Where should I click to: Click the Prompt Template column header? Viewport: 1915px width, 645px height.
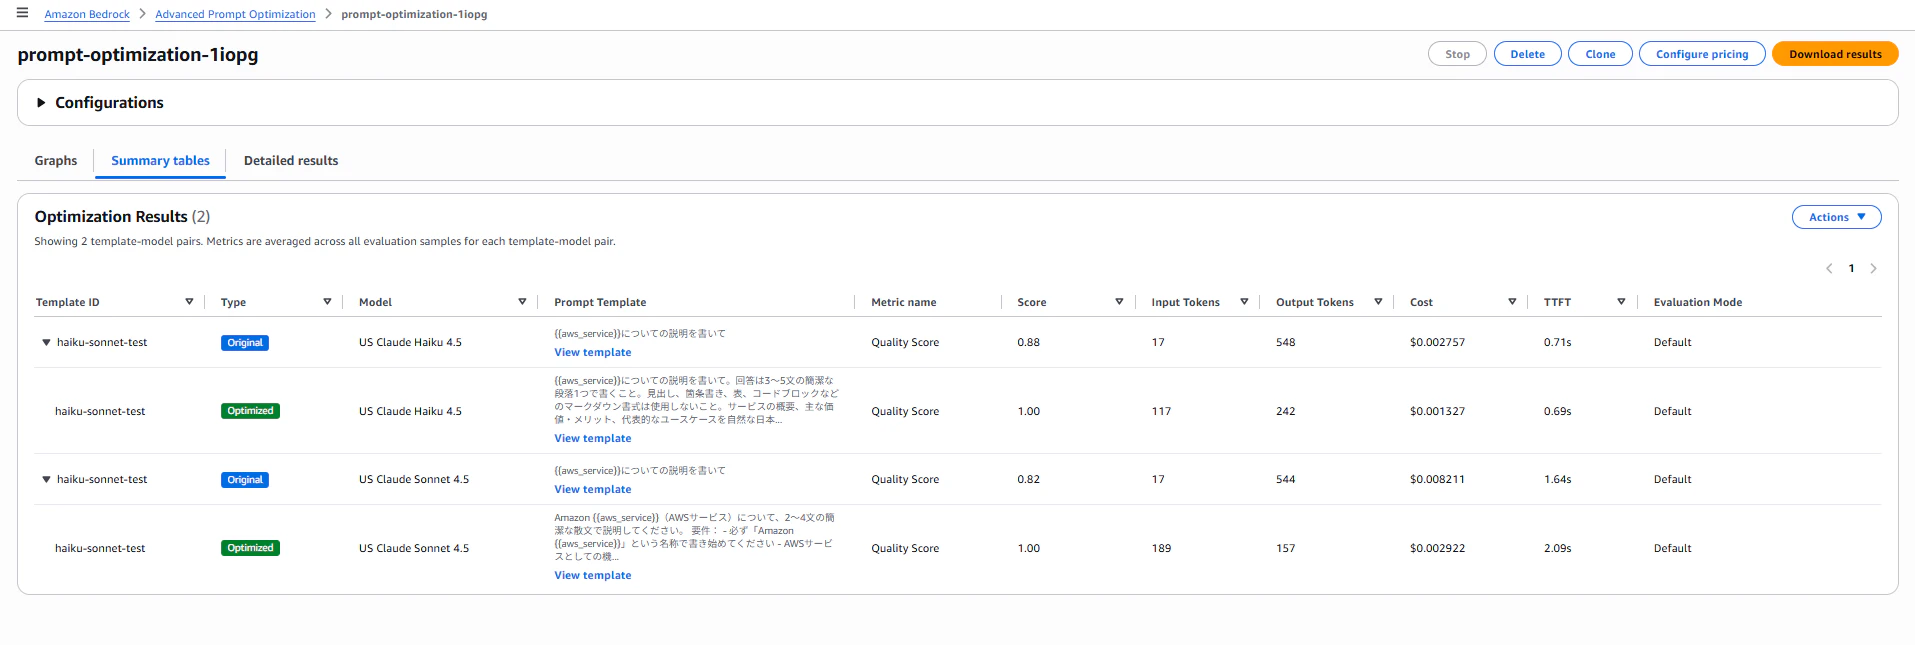(600, 302)
